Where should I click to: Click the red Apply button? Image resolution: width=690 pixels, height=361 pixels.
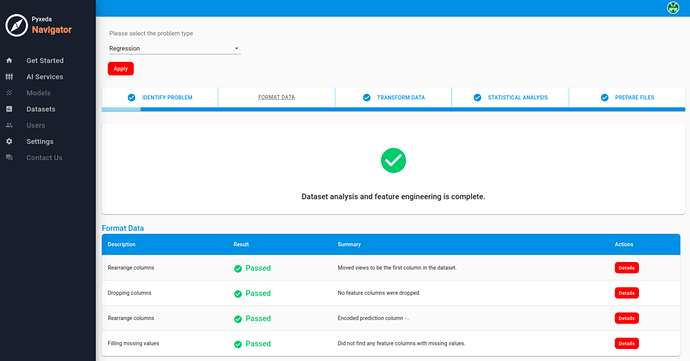tap(121, 69)
